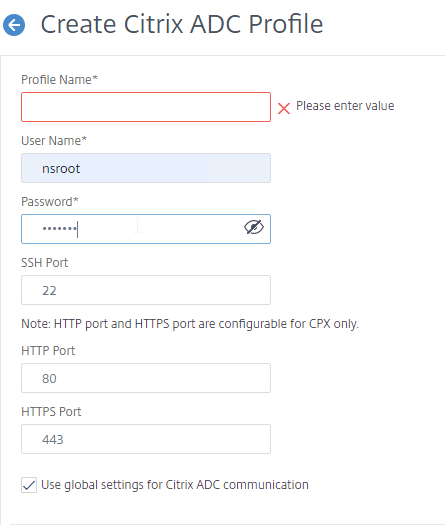The height and width of the screenshot is (525, 445).
Task: Click the CPX-only port configuration note
Action: coord(190,324)
